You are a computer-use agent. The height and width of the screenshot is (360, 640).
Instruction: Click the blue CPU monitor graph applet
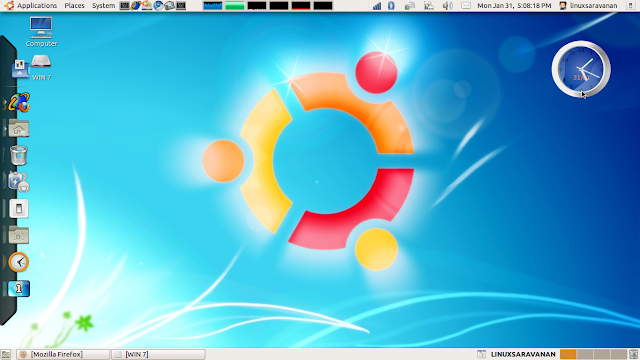tap(213, 6)
